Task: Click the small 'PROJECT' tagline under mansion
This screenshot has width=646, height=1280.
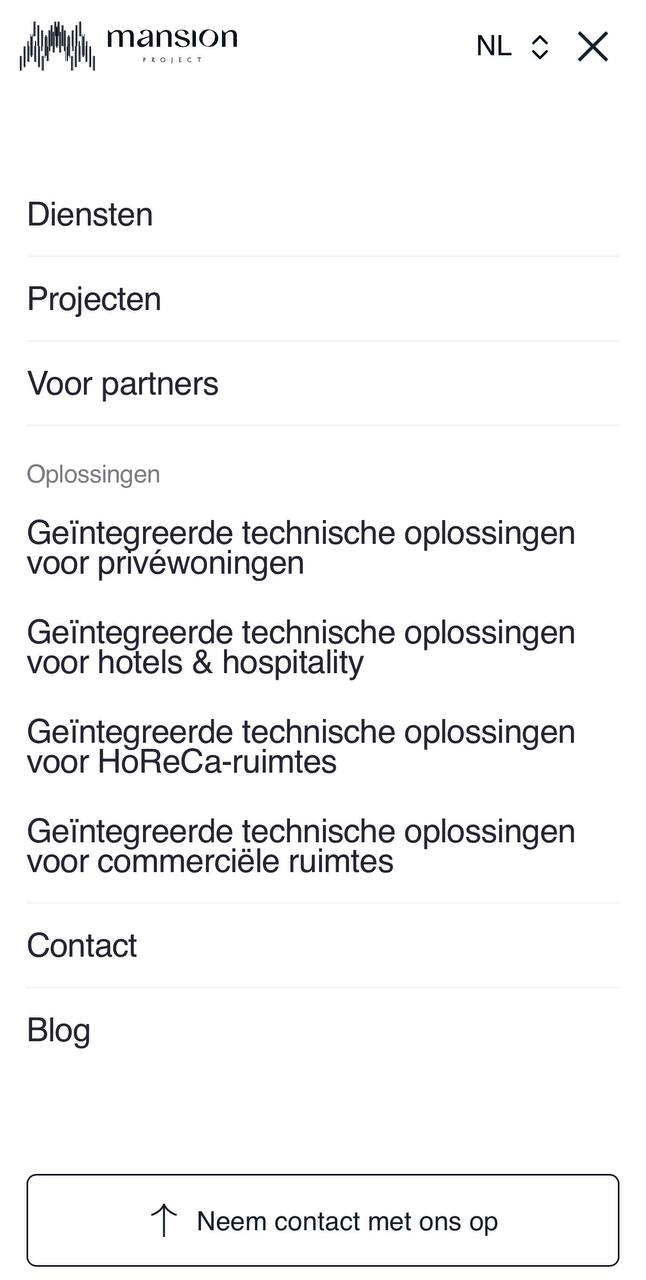Action: (x=171, y=60)
